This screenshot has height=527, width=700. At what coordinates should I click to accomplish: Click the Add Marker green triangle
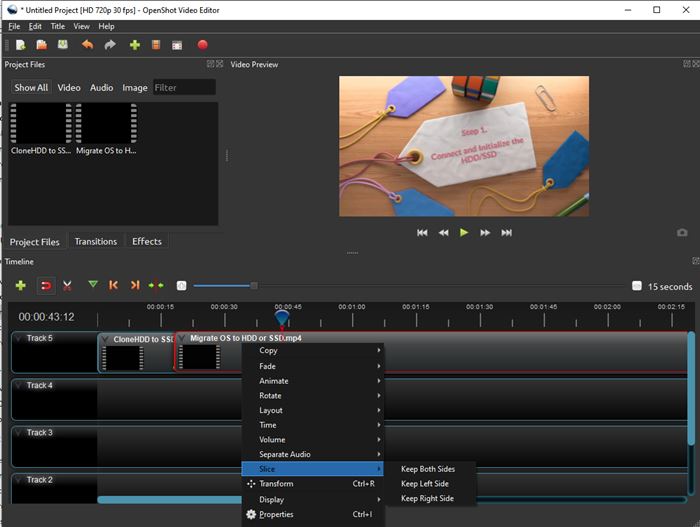coord(93,286)
